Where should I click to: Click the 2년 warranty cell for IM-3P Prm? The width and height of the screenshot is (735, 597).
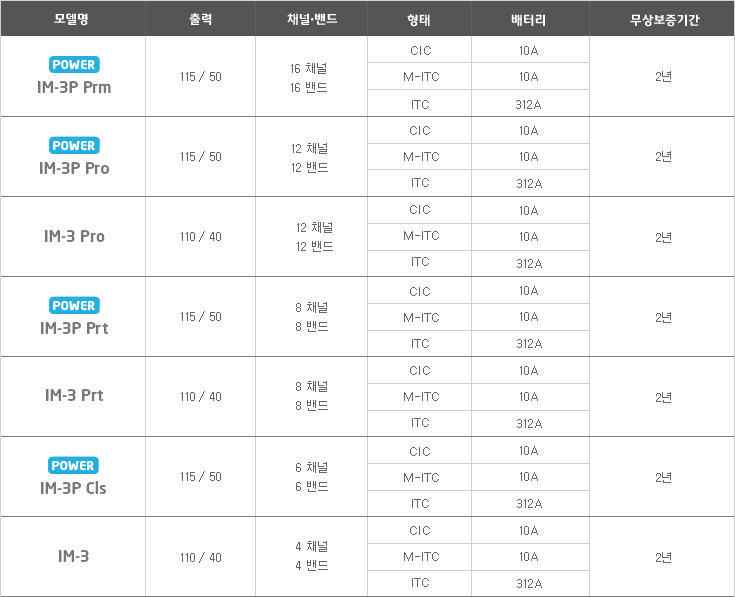tap(663, 77)
